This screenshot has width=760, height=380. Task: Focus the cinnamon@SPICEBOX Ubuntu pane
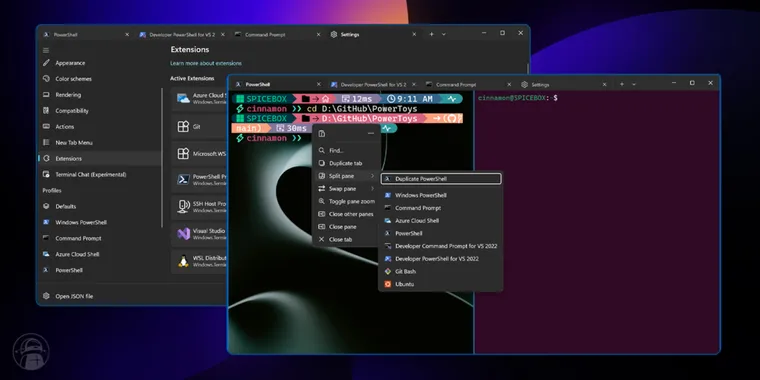597,222
